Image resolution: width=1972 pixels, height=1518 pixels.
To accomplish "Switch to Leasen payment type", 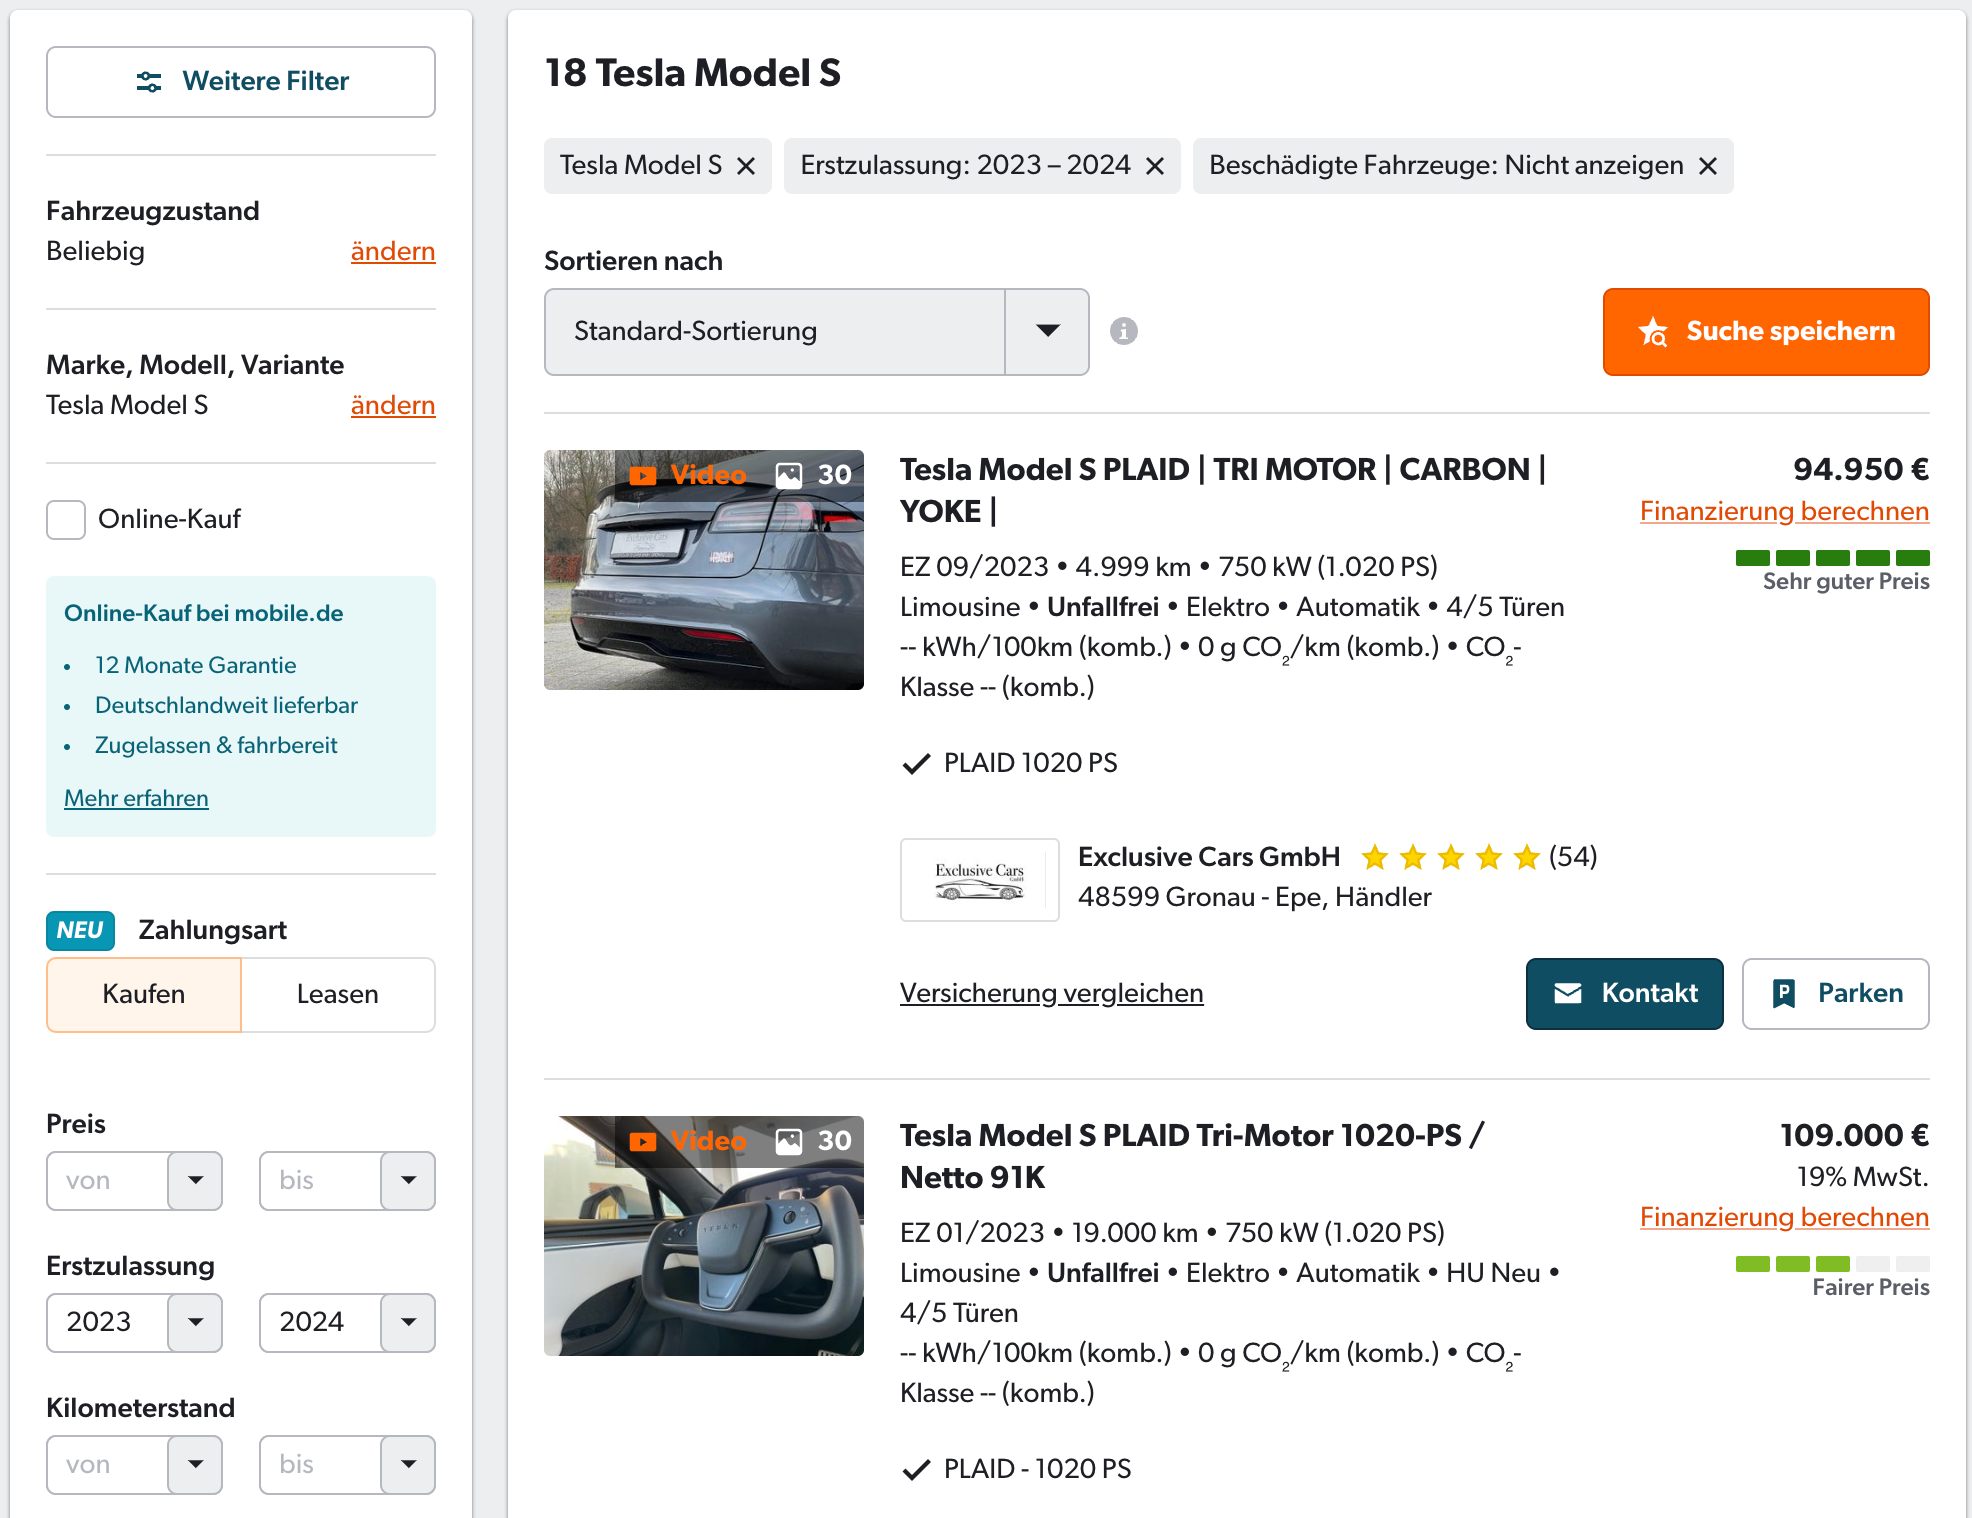I will coord(338,995).
